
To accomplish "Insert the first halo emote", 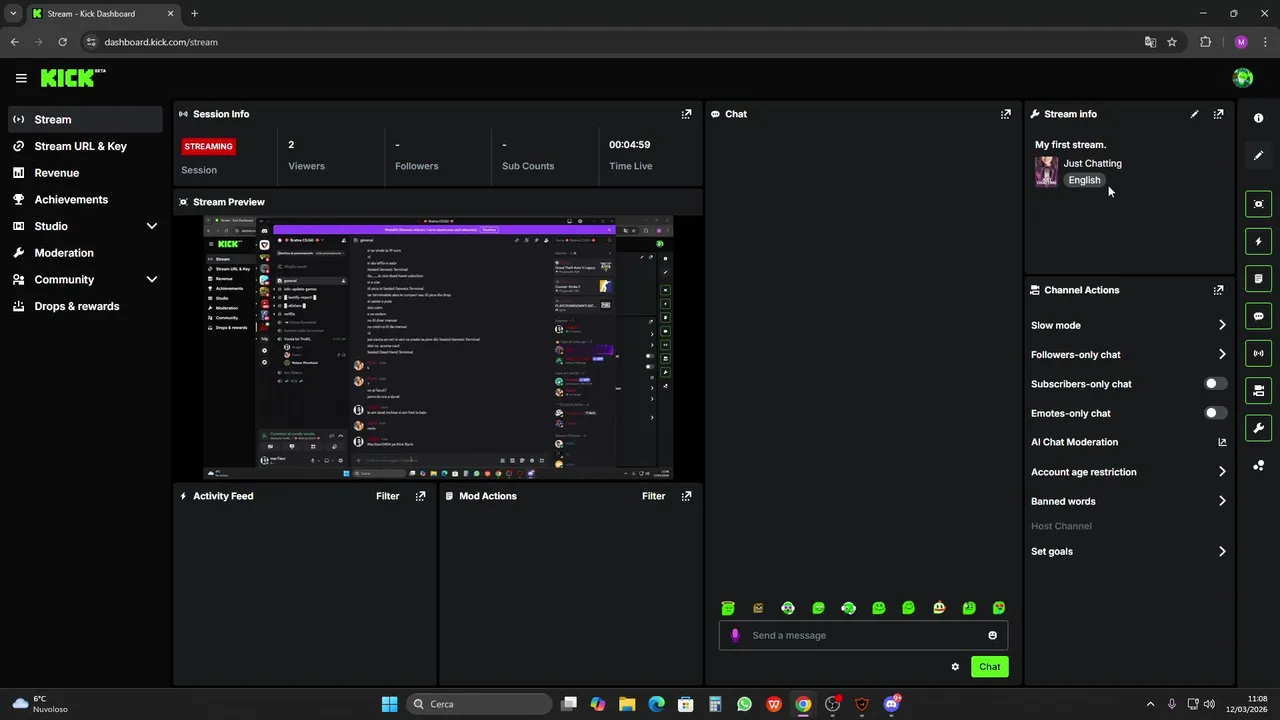I will (x=728, y=608).
